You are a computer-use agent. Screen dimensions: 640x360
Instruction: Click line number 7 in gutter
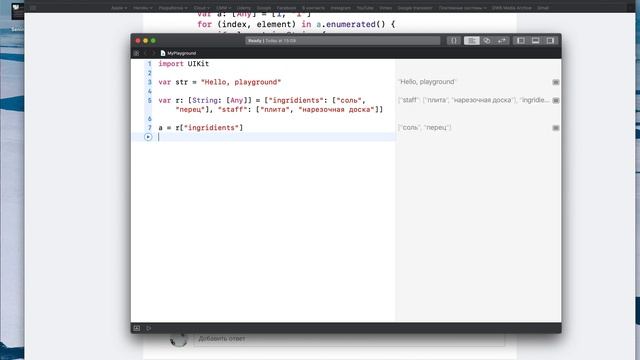pyautogui.click(x=149, y=128)
